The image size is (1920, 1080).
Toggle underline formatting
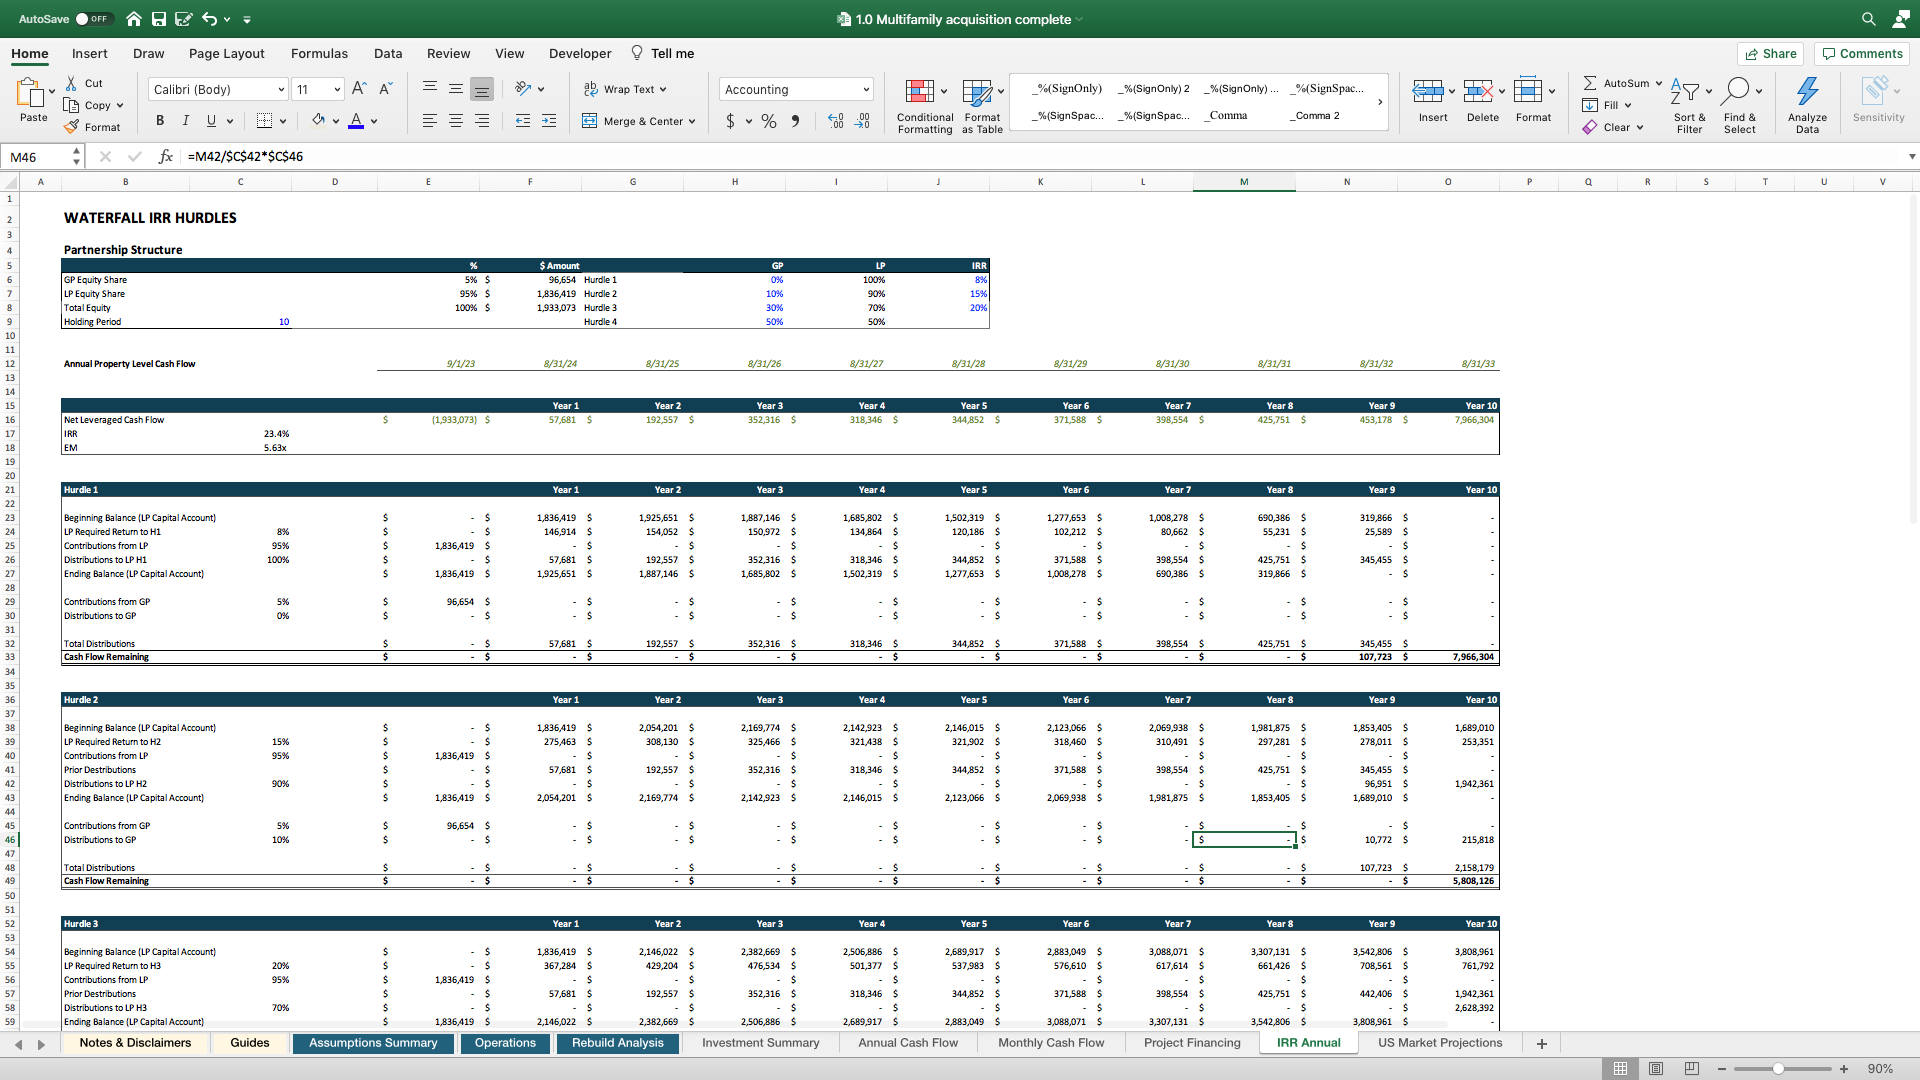pos(209,120)
